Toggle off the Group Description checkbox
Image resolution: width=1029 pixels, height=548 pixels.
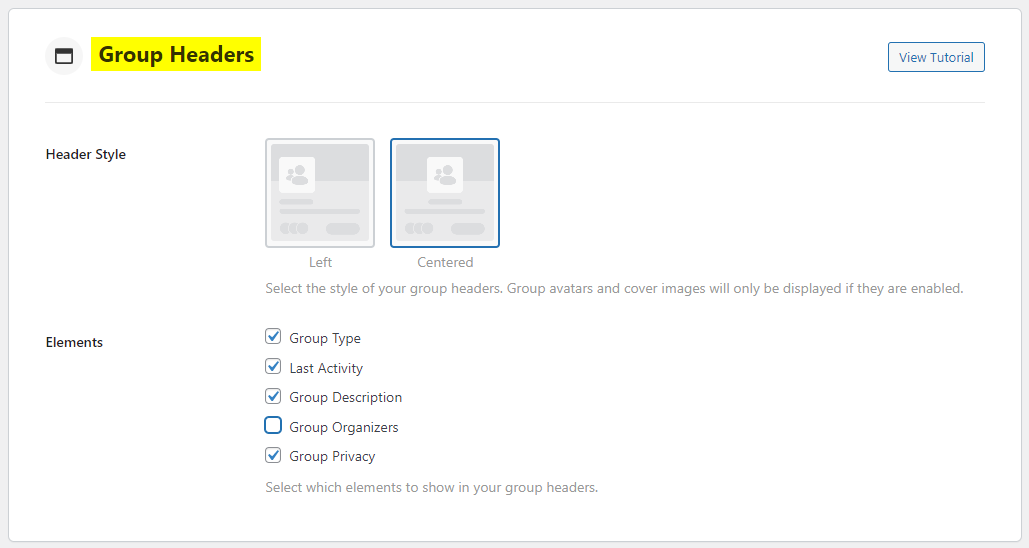(x=273, y=396)
